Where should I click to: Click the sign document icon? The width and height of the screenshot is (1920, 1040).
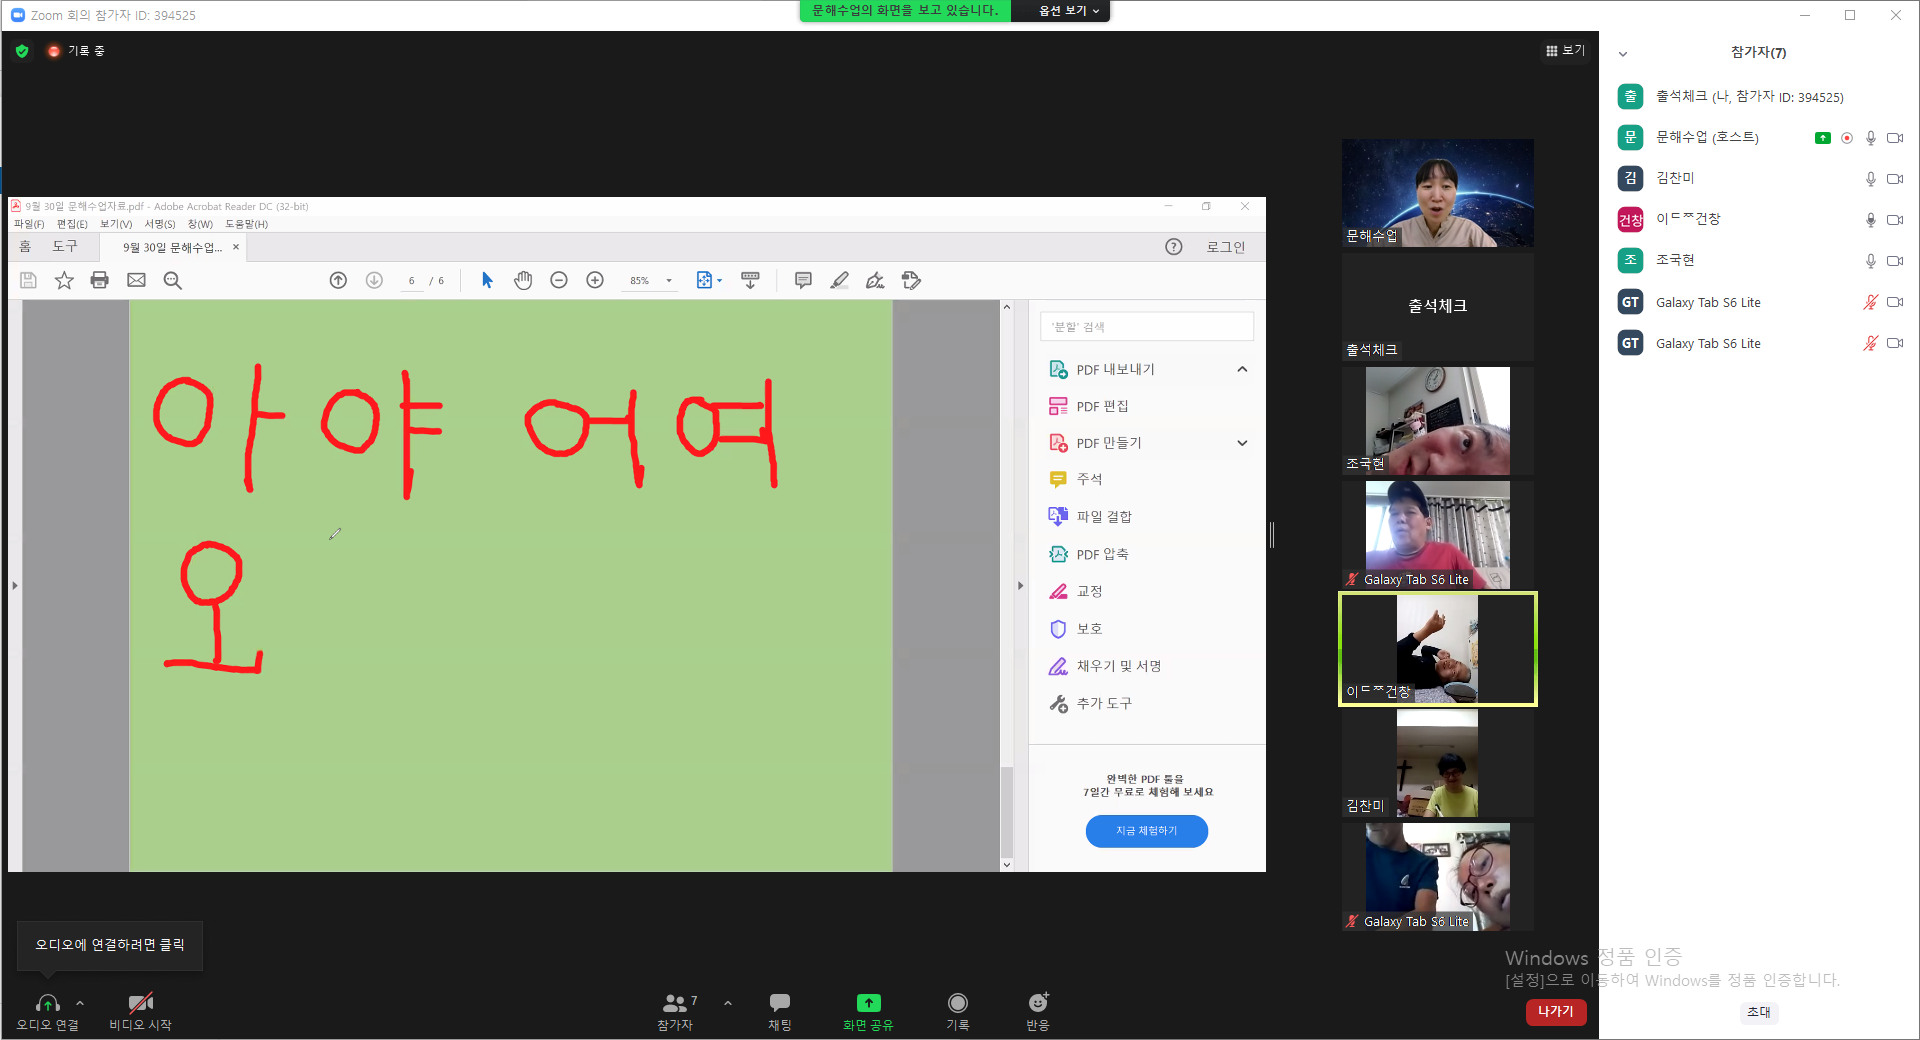click(875, 281)
